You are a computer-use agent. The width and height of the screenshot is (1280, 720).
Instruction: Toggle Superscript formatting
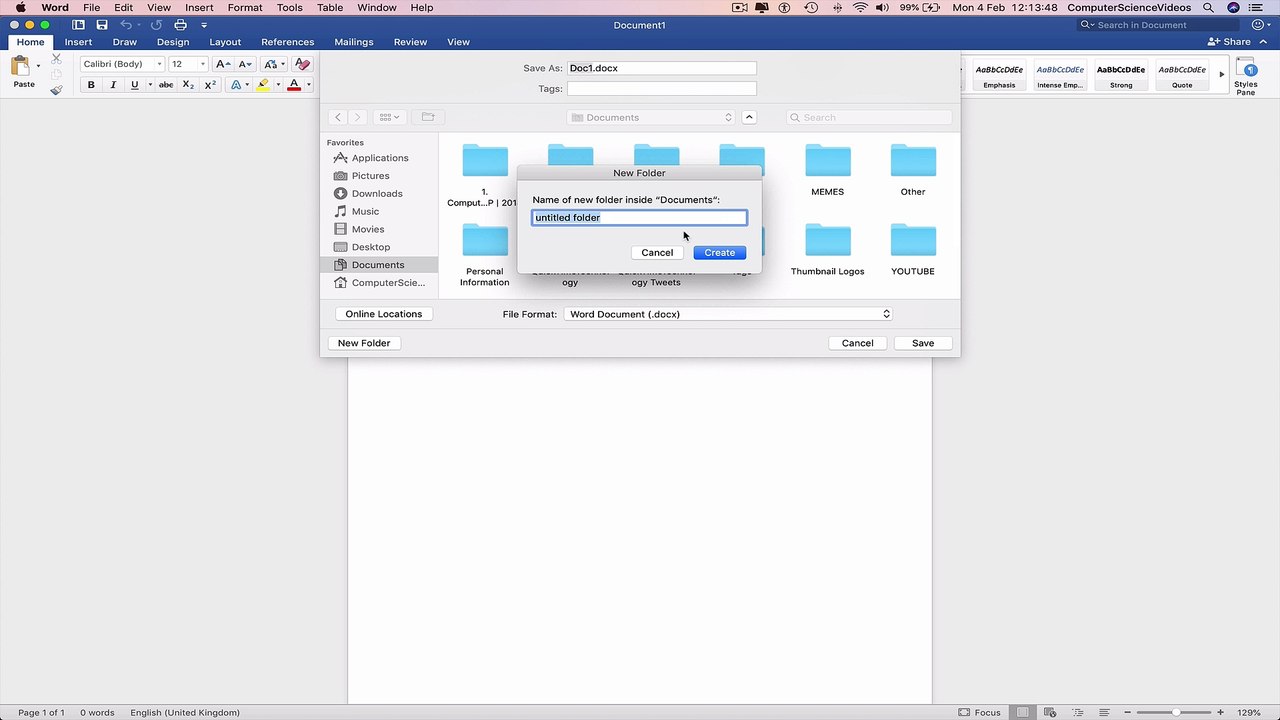tap(210, 85)
